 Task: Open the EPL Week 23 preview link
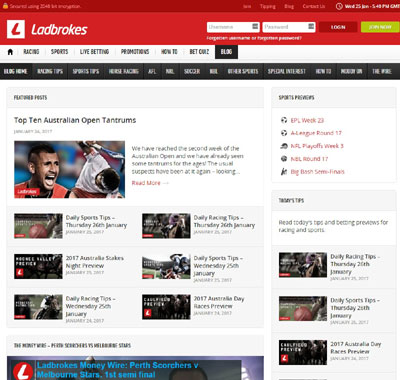(x=307, y=120)
